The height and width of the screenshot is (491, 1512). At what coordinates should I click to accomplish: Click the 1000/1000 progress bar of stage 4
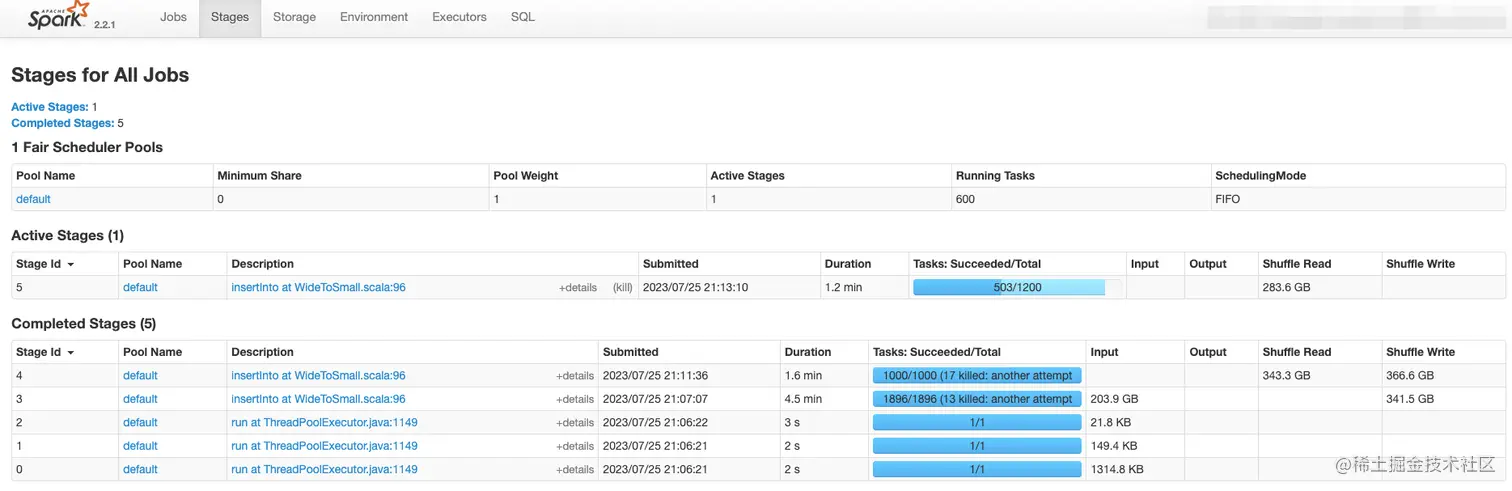[977, 376]
